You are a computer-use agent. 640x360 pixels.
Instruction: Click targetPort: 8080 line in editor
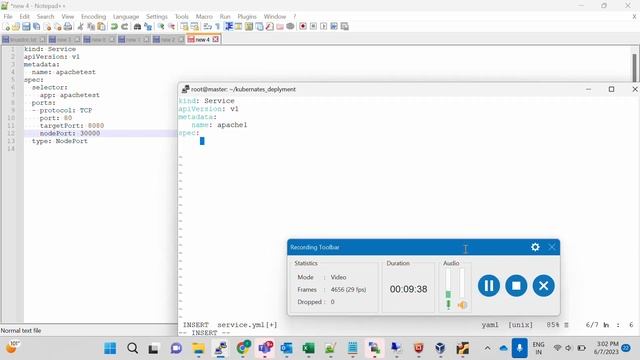[72, 125]
